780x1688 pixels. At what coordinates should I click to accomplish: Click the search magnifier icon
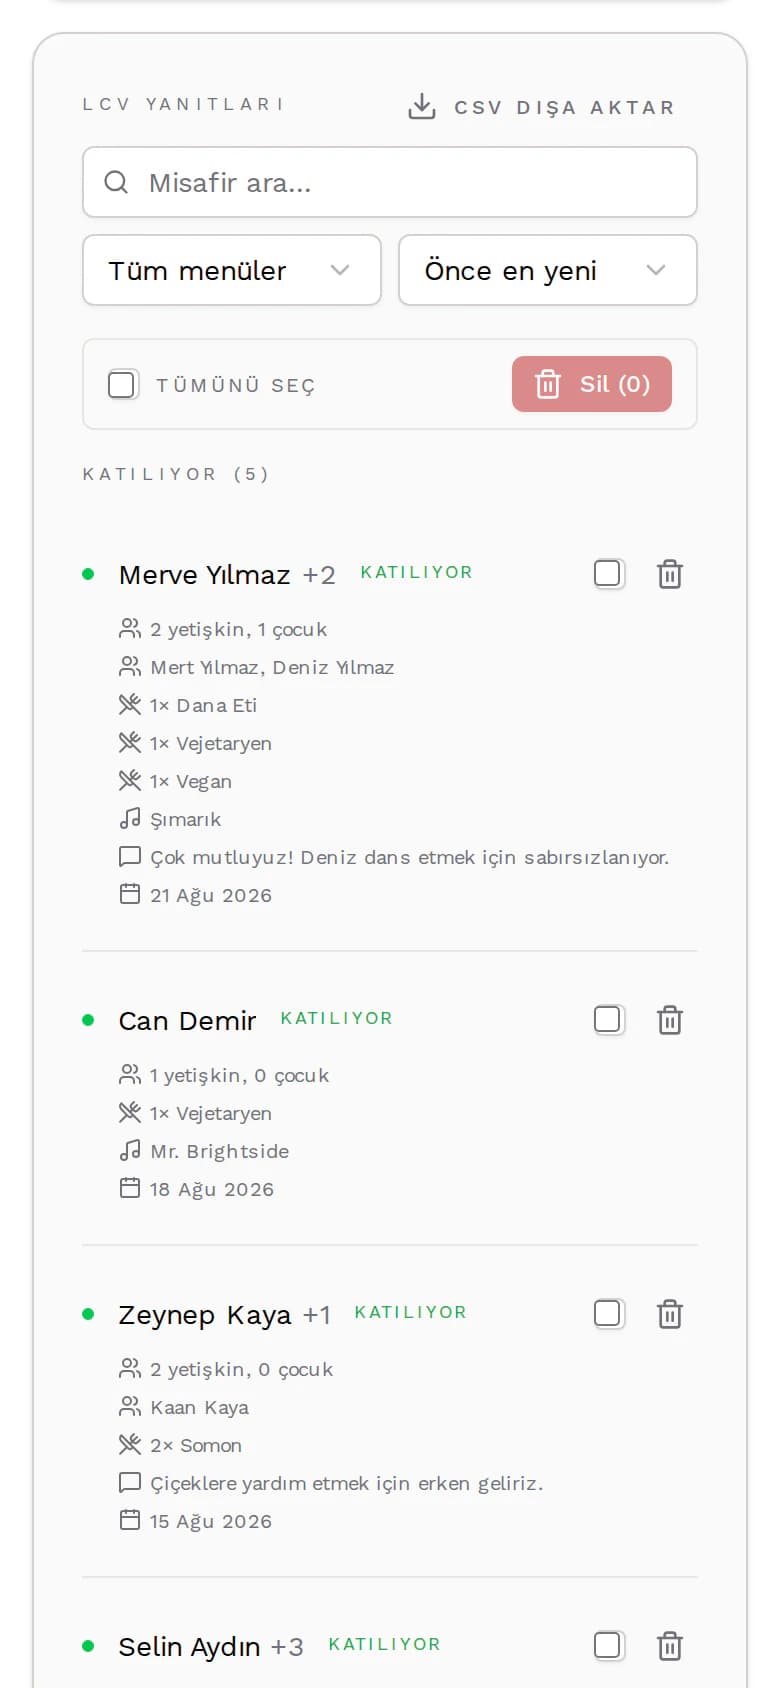point(116,182)
